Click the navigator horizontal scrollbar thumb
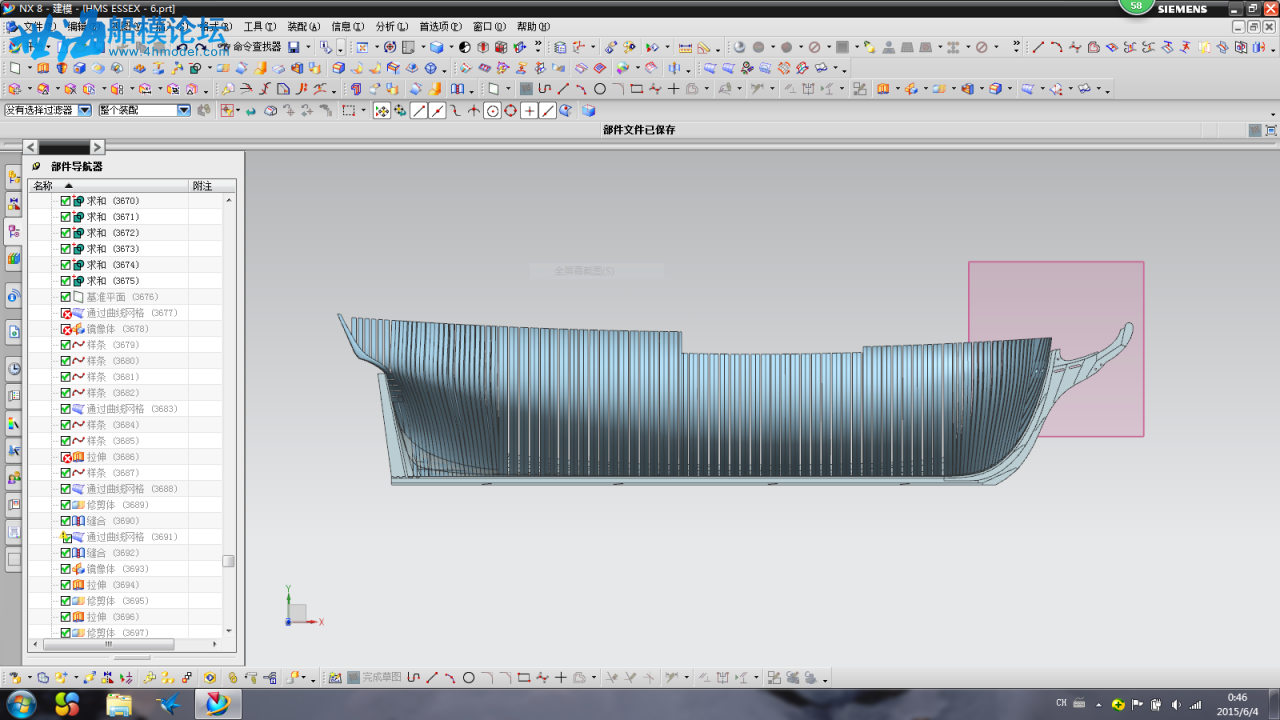Screen dimensions: 1280x720 (x=111, y=644)
